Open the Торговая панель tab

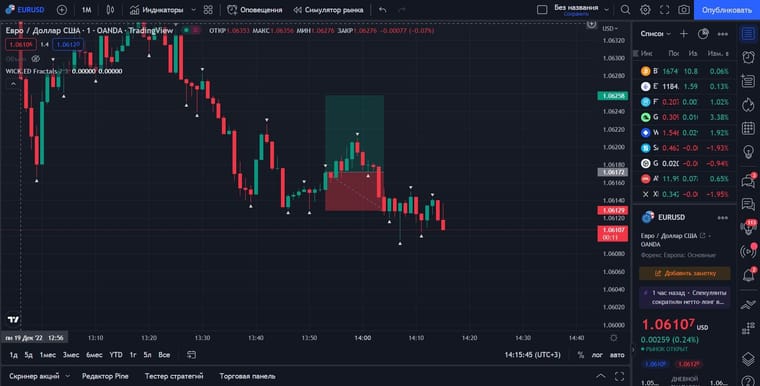click(247, 376)
